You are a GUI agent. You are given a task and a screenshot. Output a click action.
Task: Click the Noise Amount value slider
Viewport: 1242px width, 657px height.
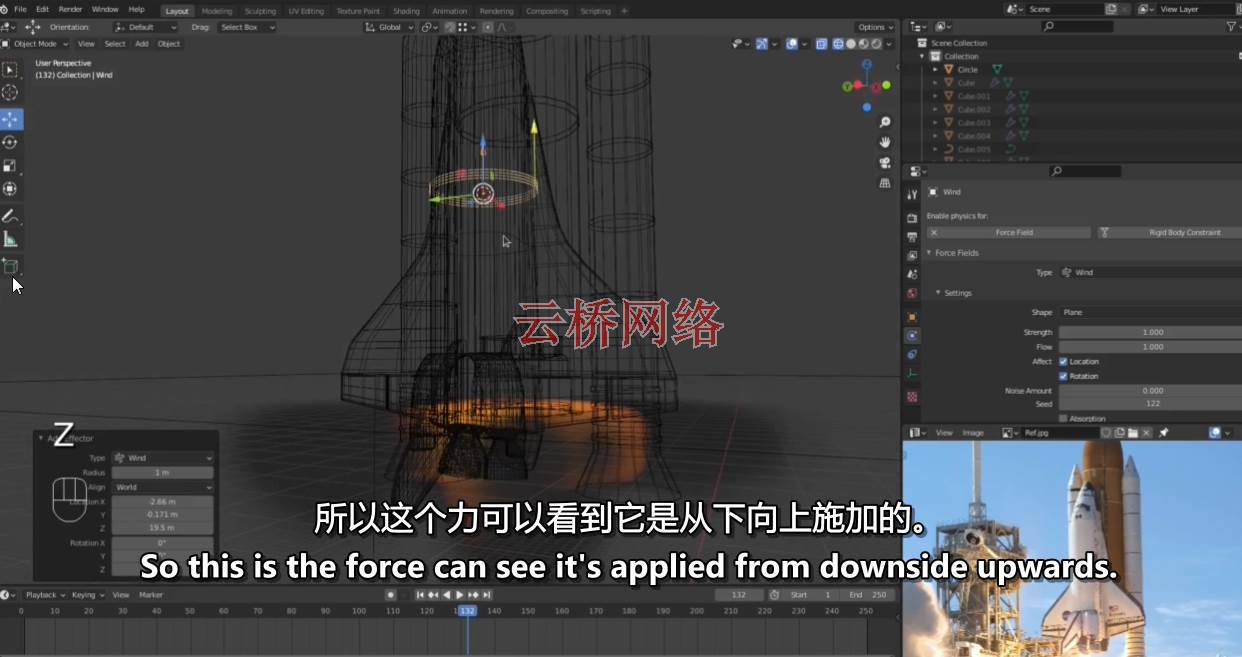coord(1150,390)
